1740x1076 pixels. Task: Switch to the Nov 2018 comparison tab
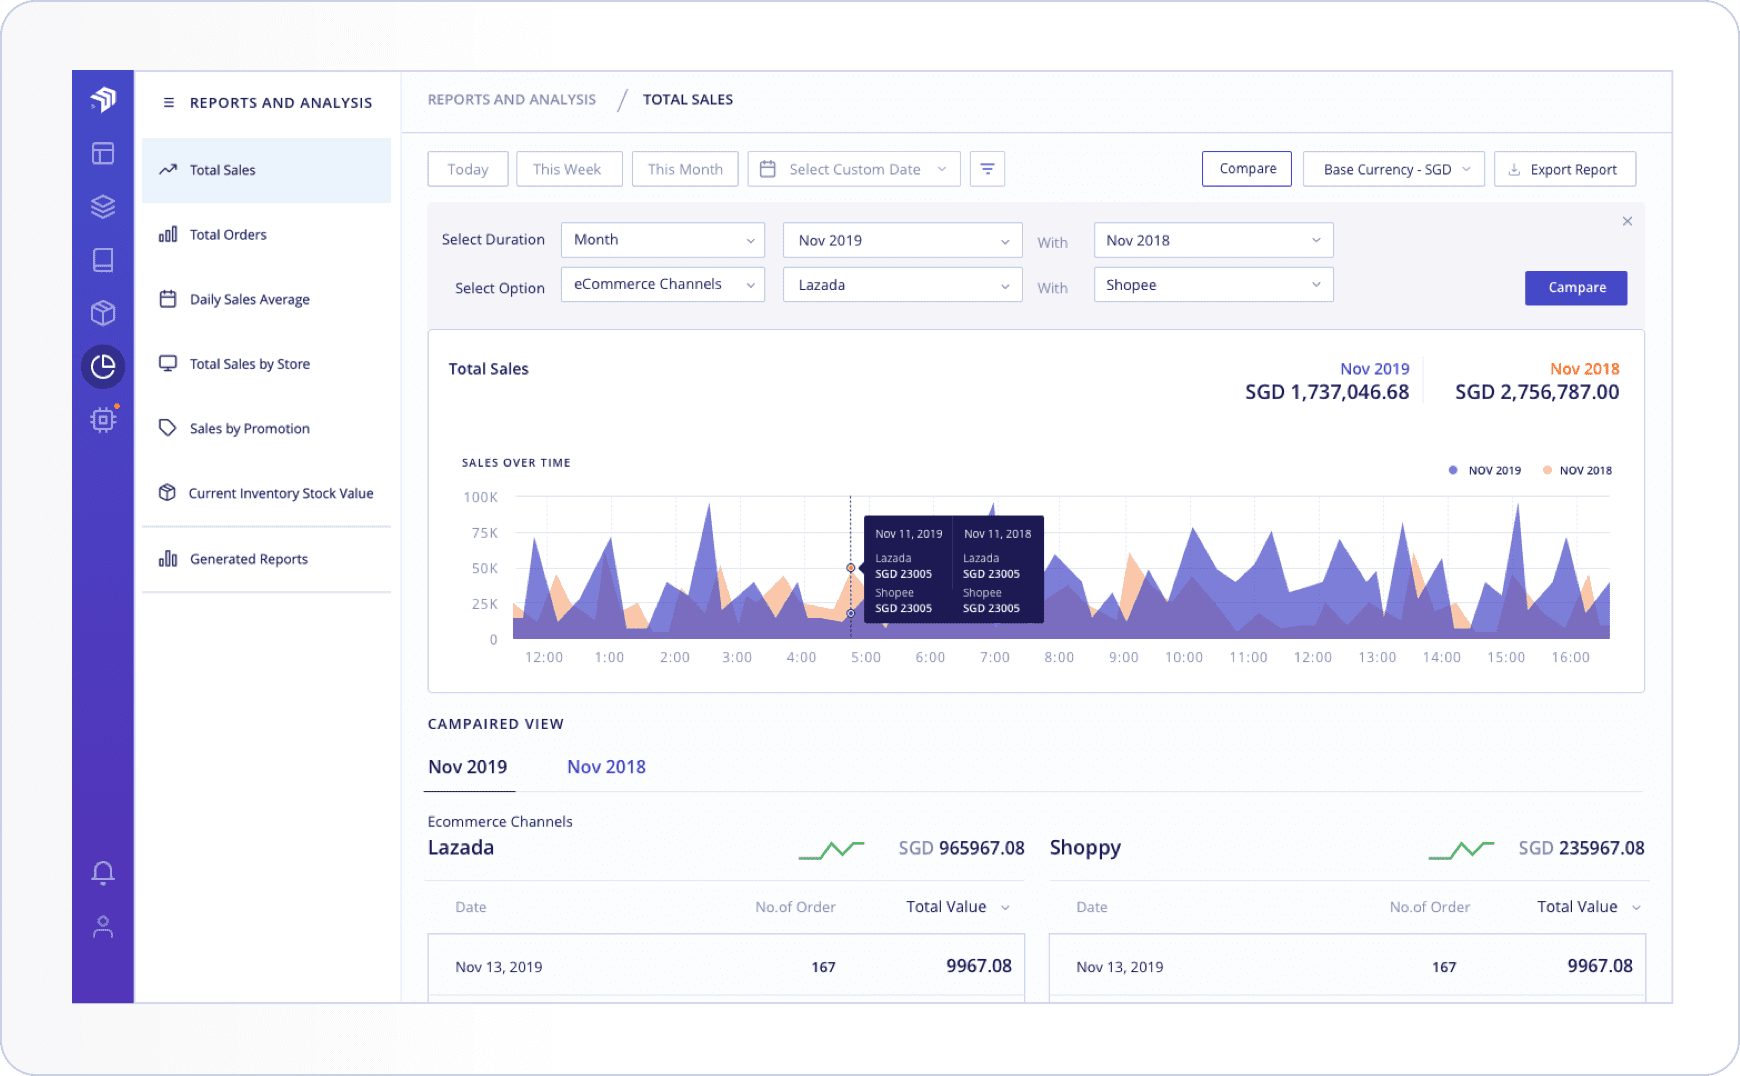(x=606, y=766)
